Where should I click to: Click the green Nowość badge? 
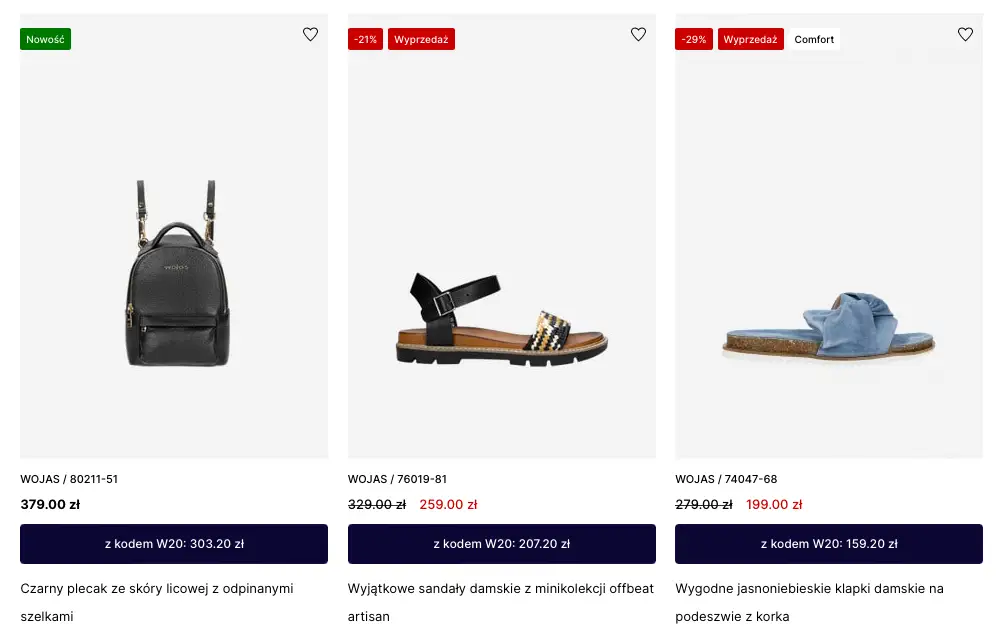click(45, 39)
